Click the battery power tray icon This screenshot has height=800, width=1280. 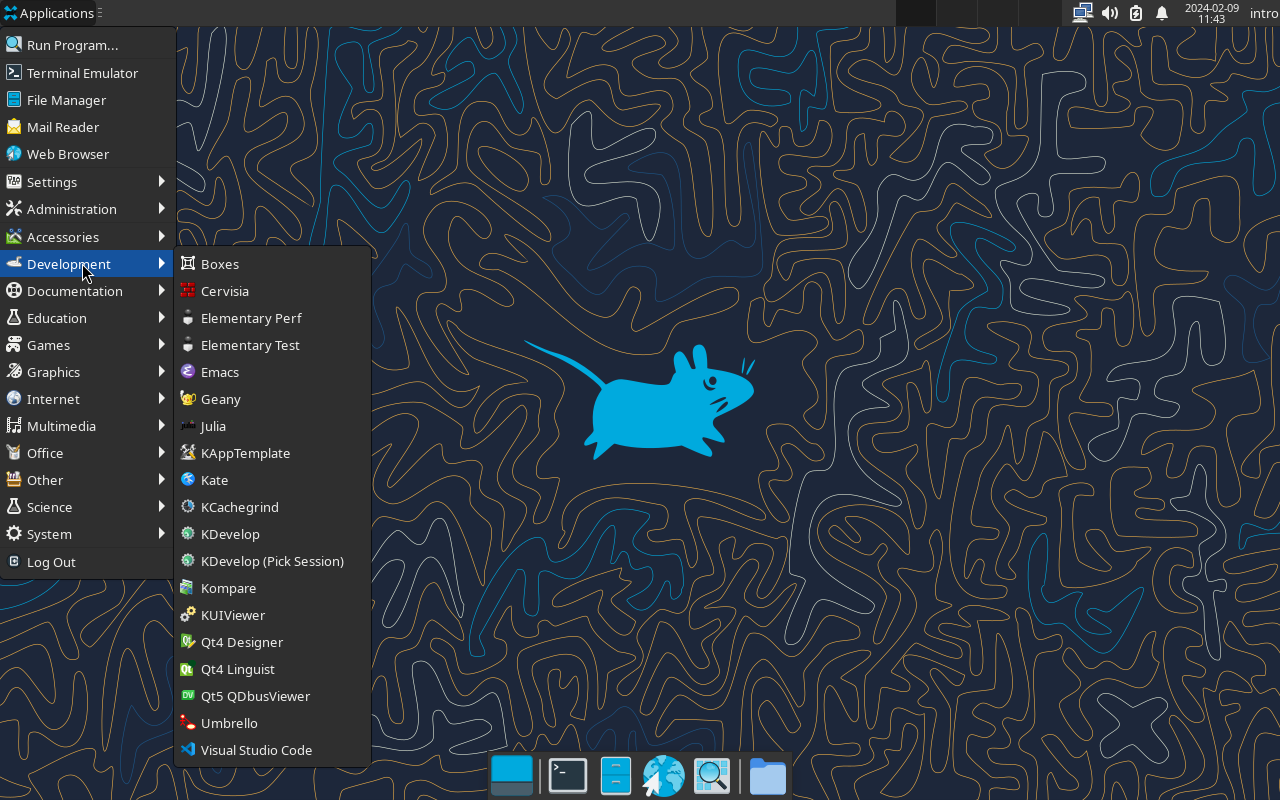tap(1136, 13)
